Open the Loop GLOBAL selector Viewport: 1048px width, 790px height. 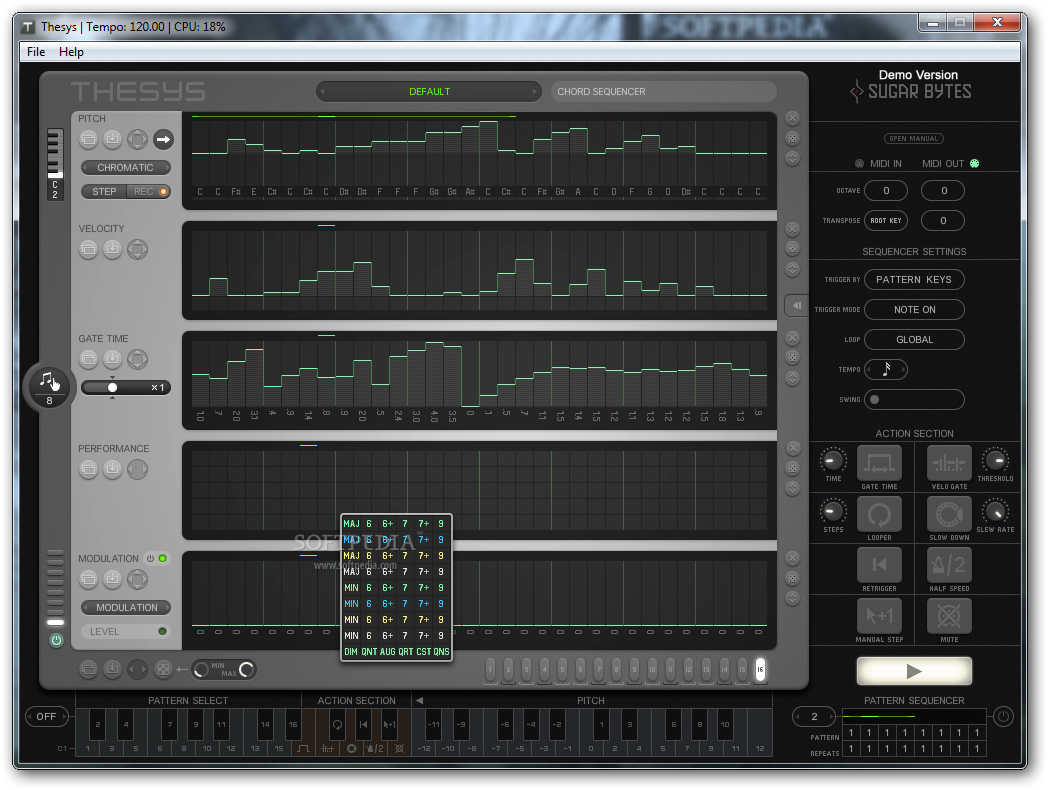(914, 340)
